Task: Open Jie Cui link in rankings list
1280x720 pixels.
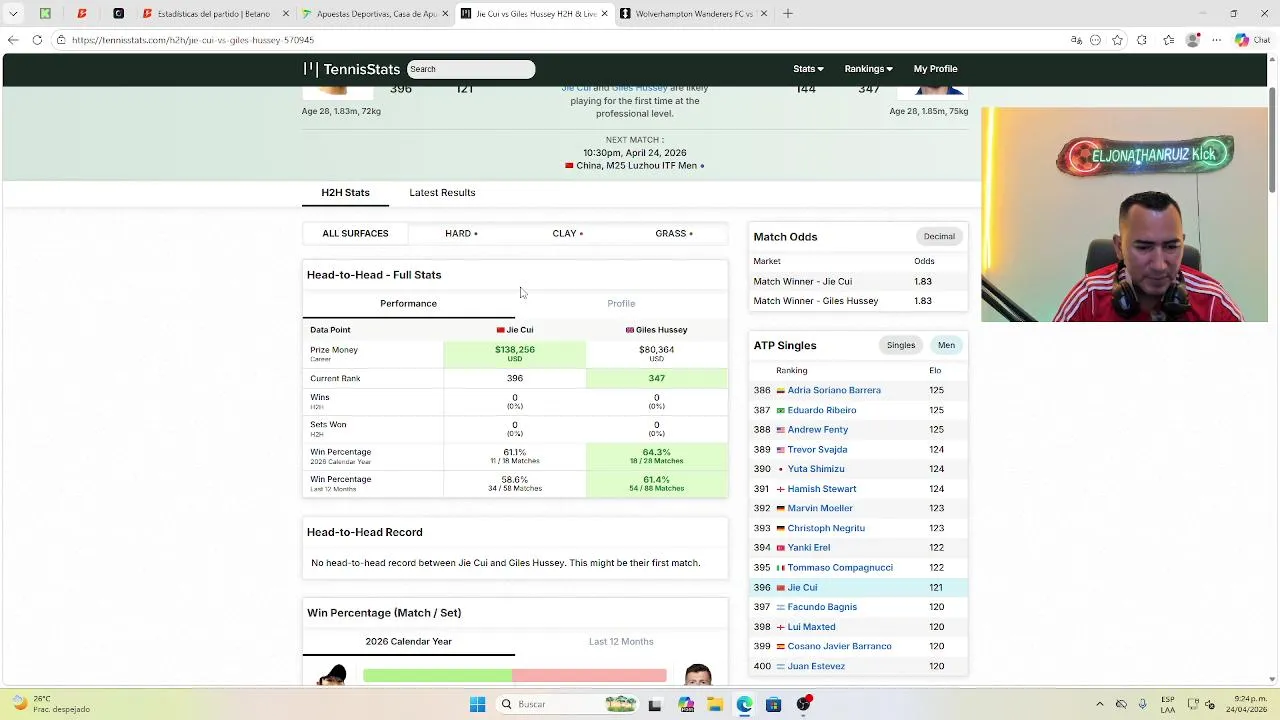Action: point(802,587)
